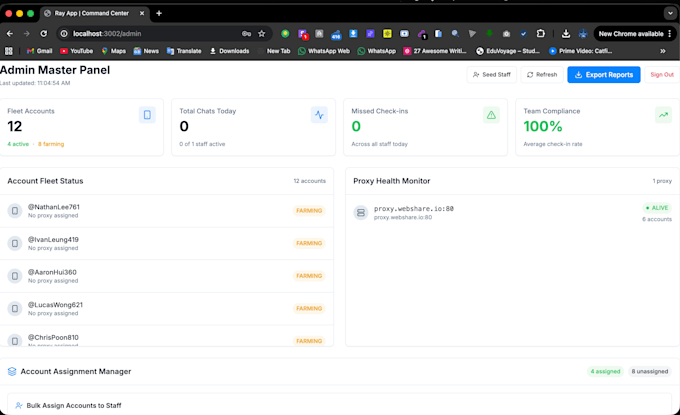Image resolution: width=680 pixels, height=415 pixels.
Task: Click the password key icon in address bar
Action: [246, 33]
